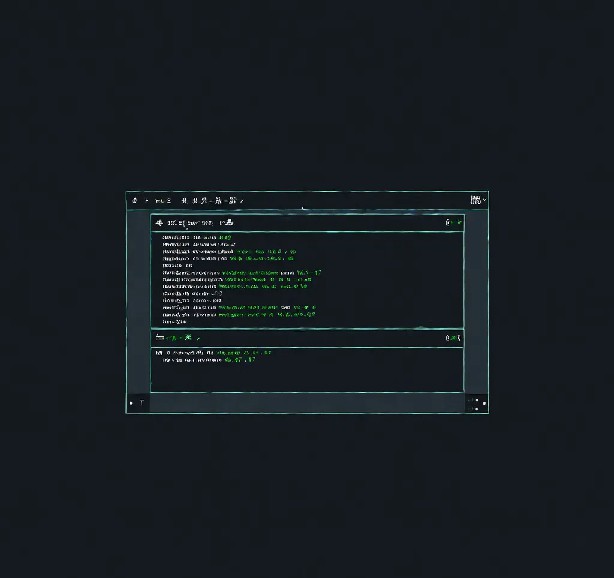The image size is (614, 578).
Task: Click the right-side controls of the lower panel header
Action: [453, 338]
